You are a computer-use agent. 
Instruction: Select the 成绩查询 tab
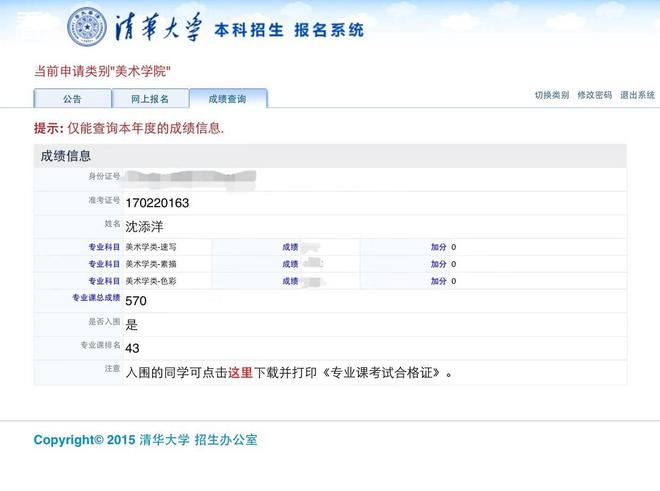pyautogui.click(x=227, y=99)
